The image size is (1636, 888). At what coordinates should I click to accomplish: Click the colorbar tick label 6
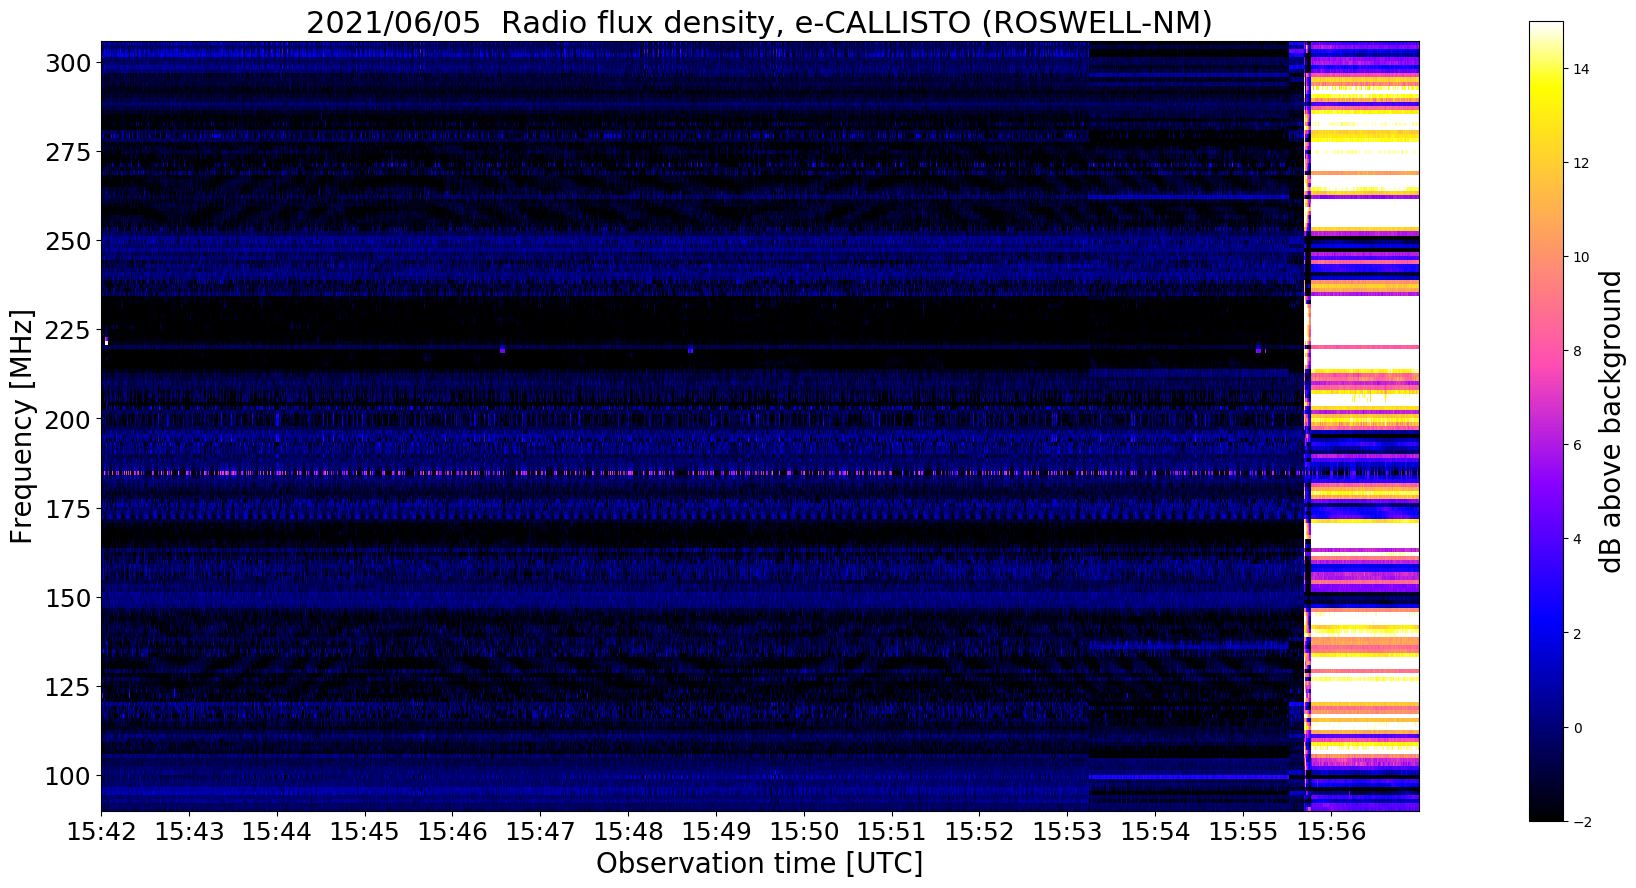click(x=1578, y=445)
